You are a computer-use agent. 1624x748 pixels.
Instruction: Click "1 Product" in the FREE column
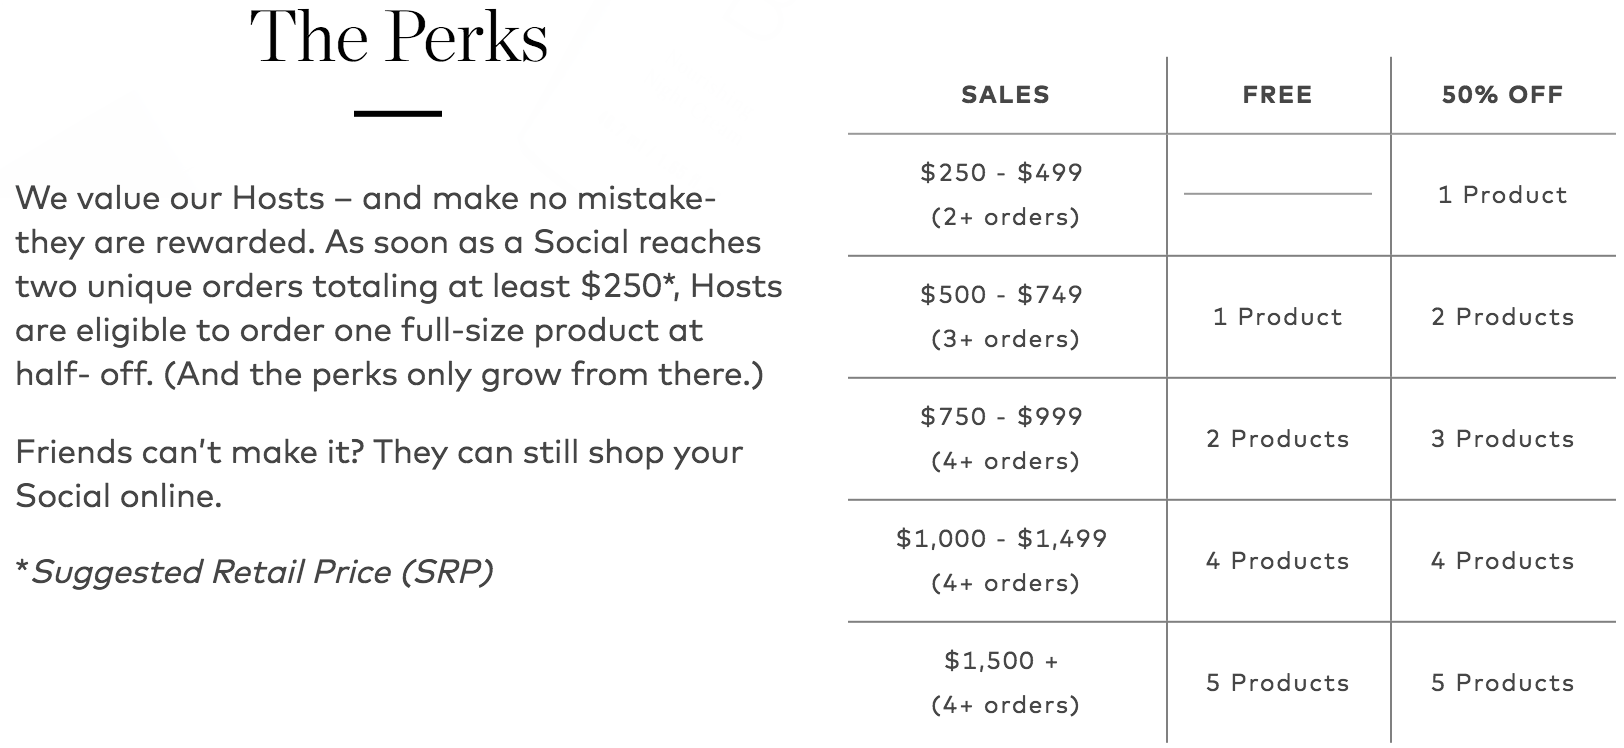[1277, 317]
